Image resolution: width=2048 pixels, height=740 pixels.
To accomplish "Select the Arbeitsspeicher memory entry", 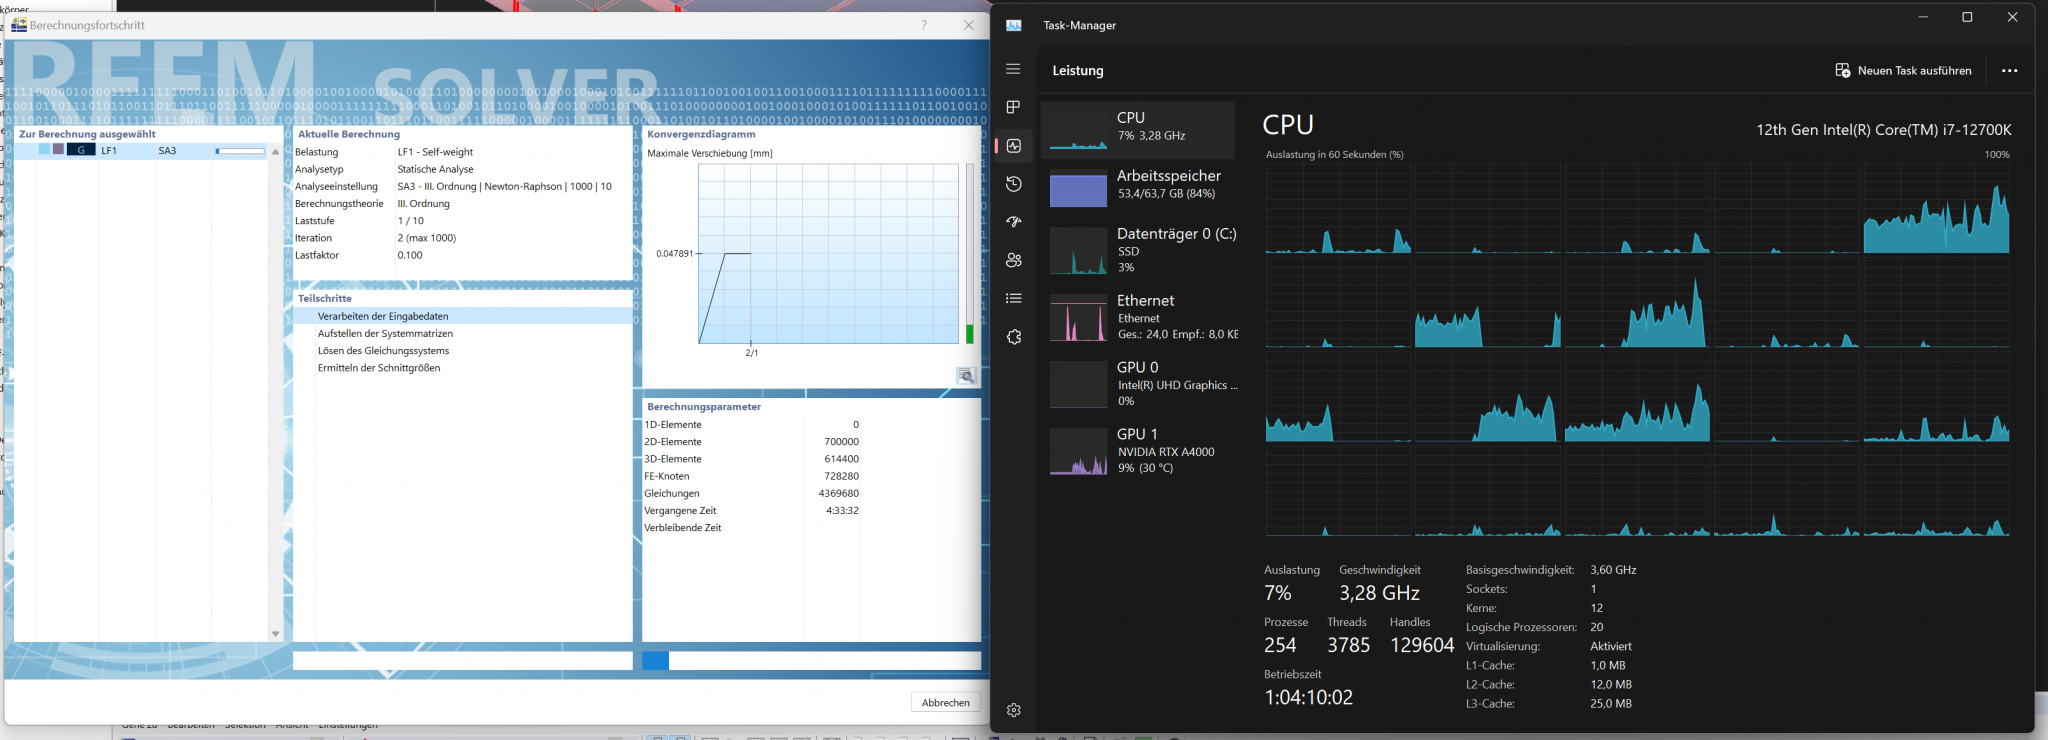I will point(1138,187).
